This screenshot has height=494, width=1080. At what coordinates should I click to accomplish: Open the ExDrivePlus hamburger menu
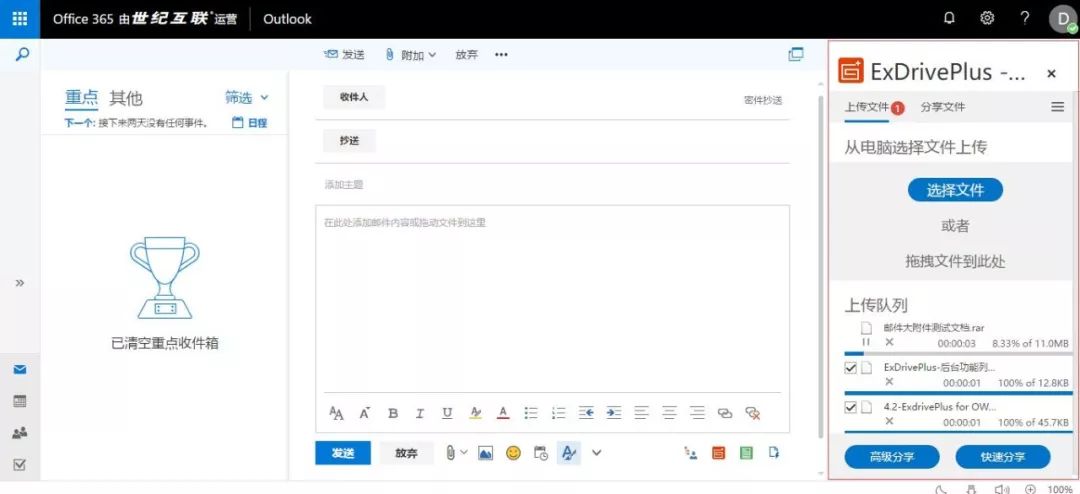(1057, 107)
